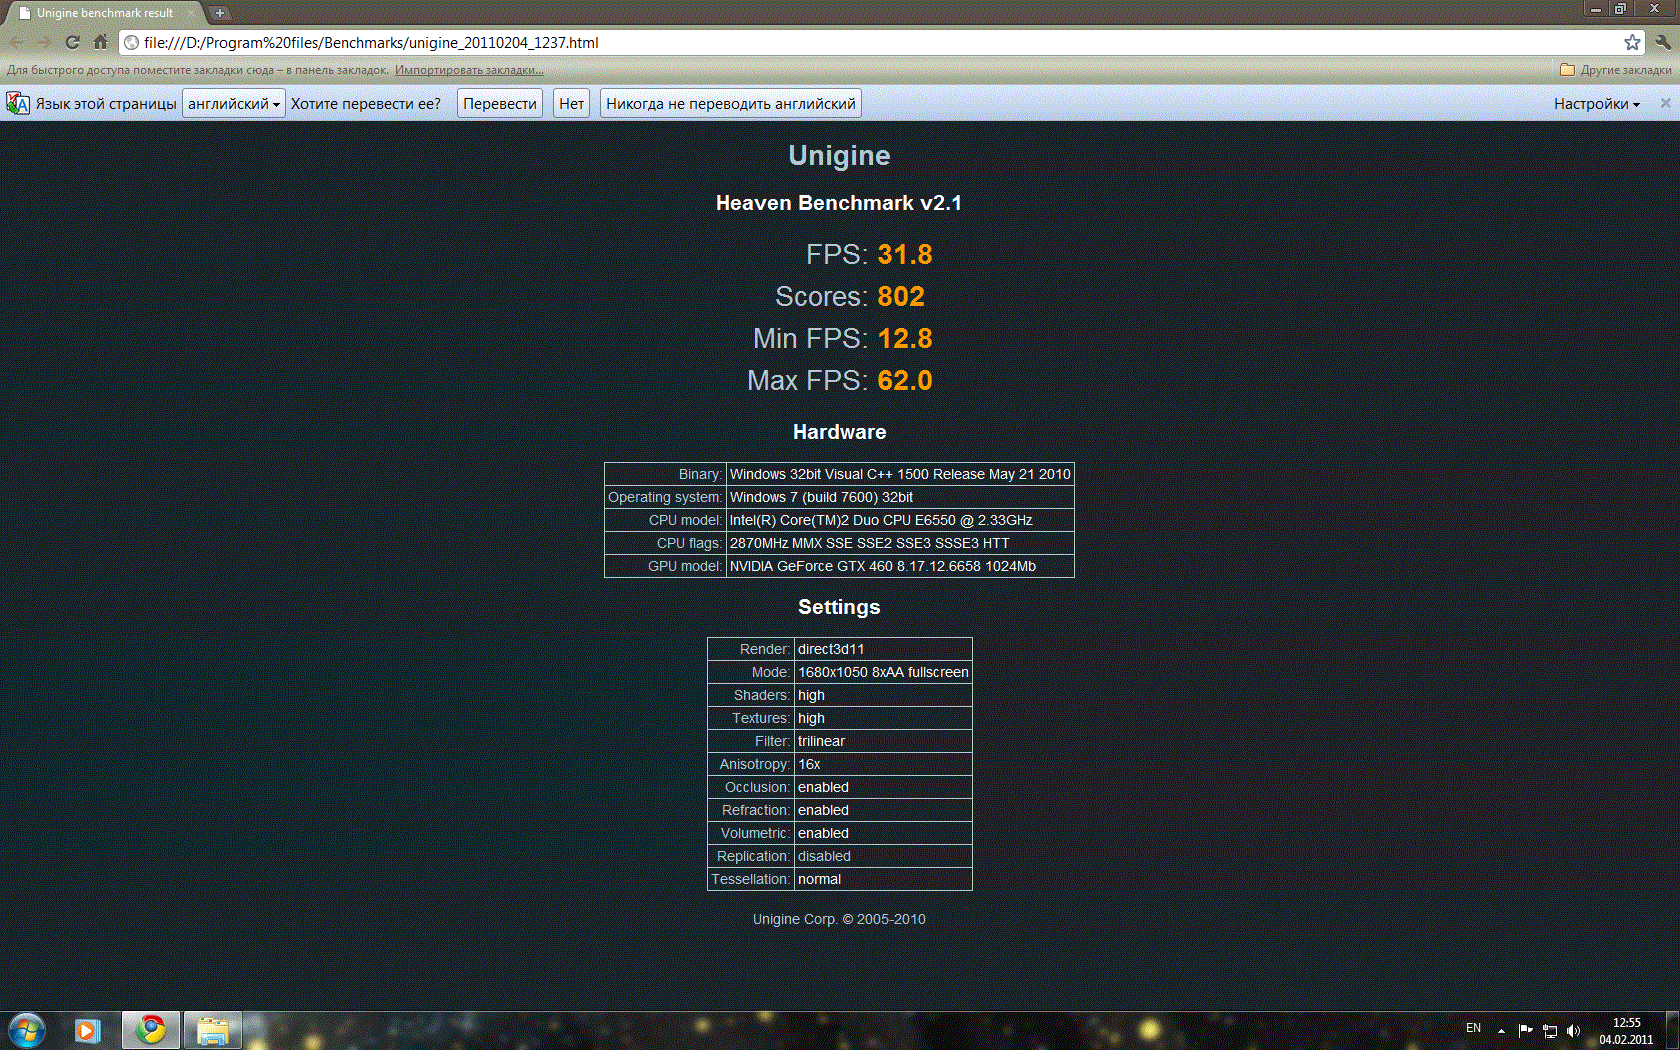Click the 'Нет' button
The image size is (1680, 1050).
click(x=572, y=103)
